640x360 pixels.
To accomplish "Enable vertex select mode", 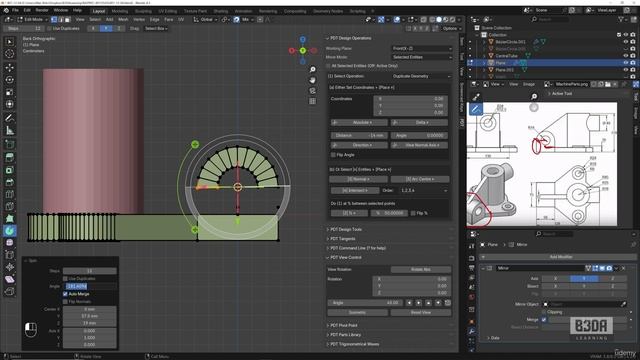I will coord(53,20).
